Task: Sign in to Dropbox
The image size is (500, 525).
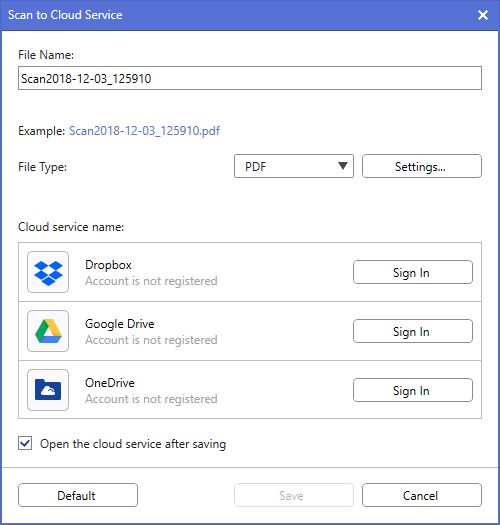Action: pos(413,272)
